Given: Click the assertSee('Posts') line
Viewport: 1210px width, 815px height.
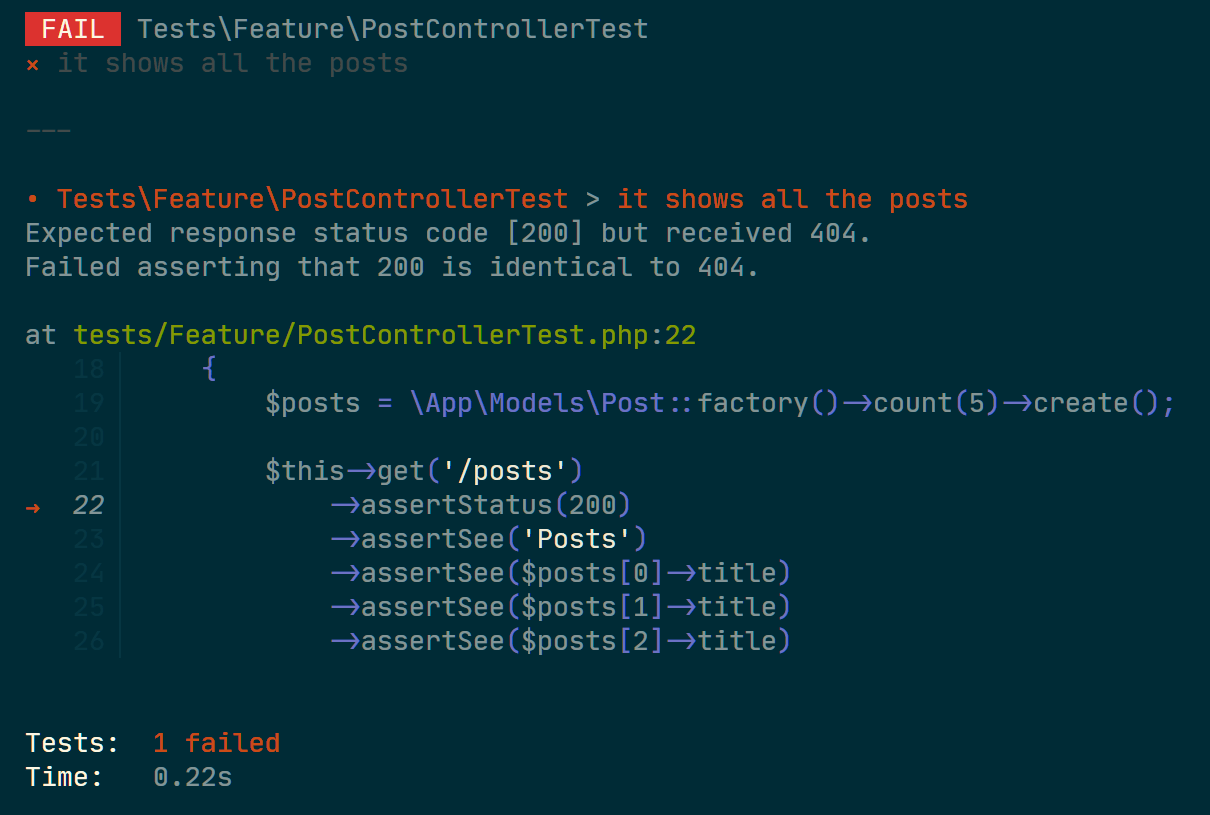Looking at the screenshot, I should tap(489, 539).
